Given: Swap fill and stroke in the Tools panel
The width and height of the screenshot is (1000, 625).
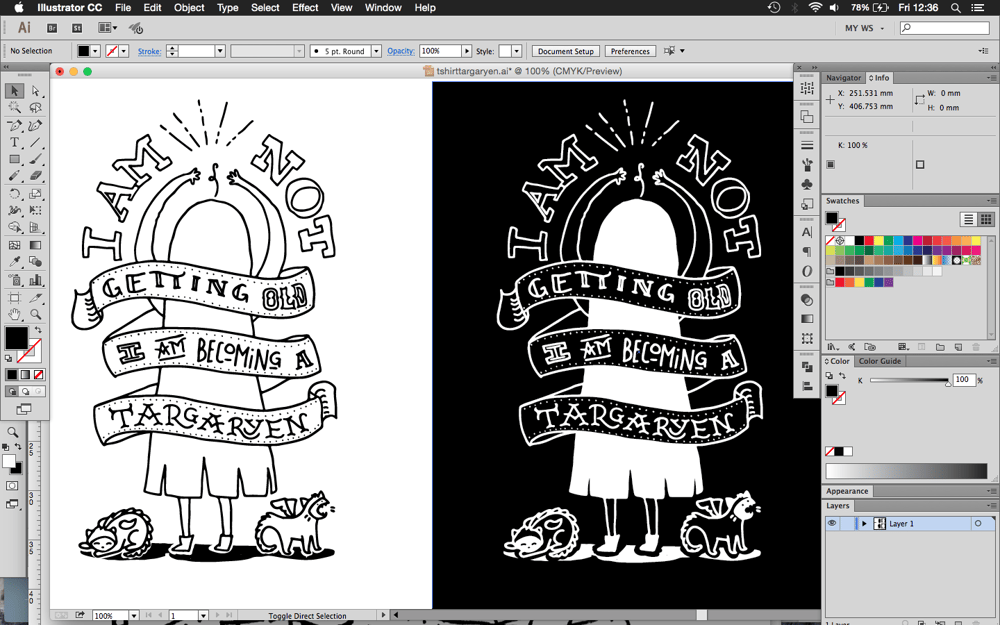Looking at the screenshot, I should [x=38, y=330].
